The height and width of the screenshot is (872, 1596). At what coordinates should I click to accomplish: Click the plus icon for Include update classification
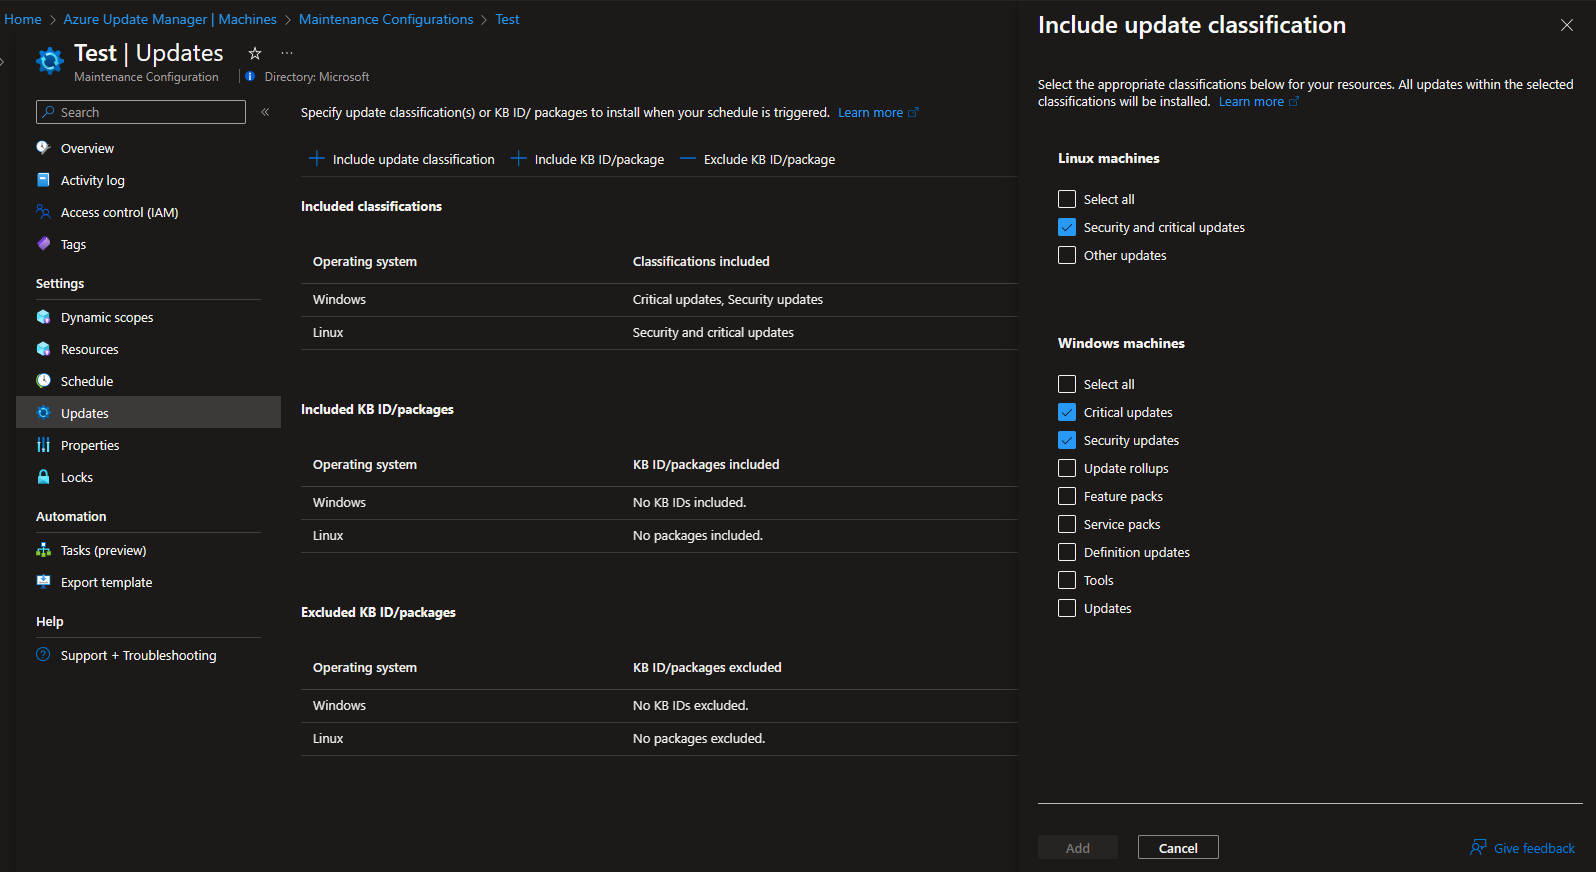point(316,159)
